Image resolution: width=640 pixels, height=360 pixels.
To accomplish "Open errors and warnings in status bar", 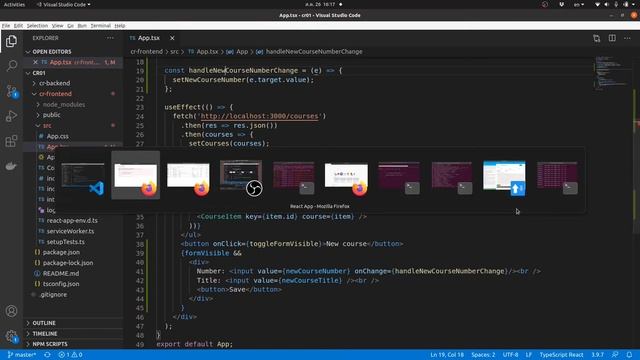I will [x=70, y=355].
